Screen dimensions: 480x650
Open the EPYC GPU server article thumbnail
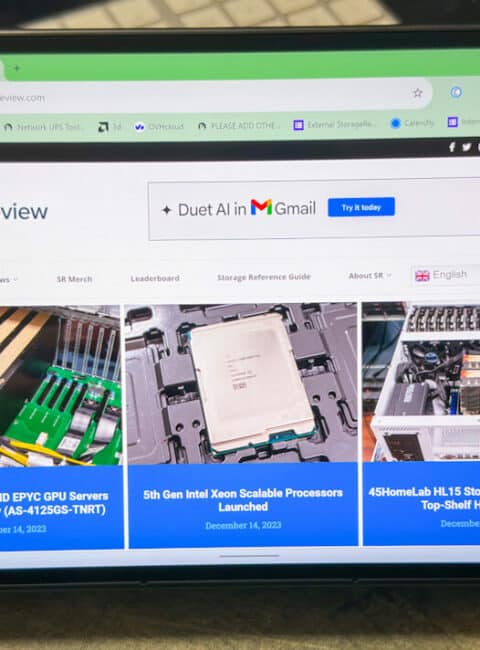coord(61,386)
